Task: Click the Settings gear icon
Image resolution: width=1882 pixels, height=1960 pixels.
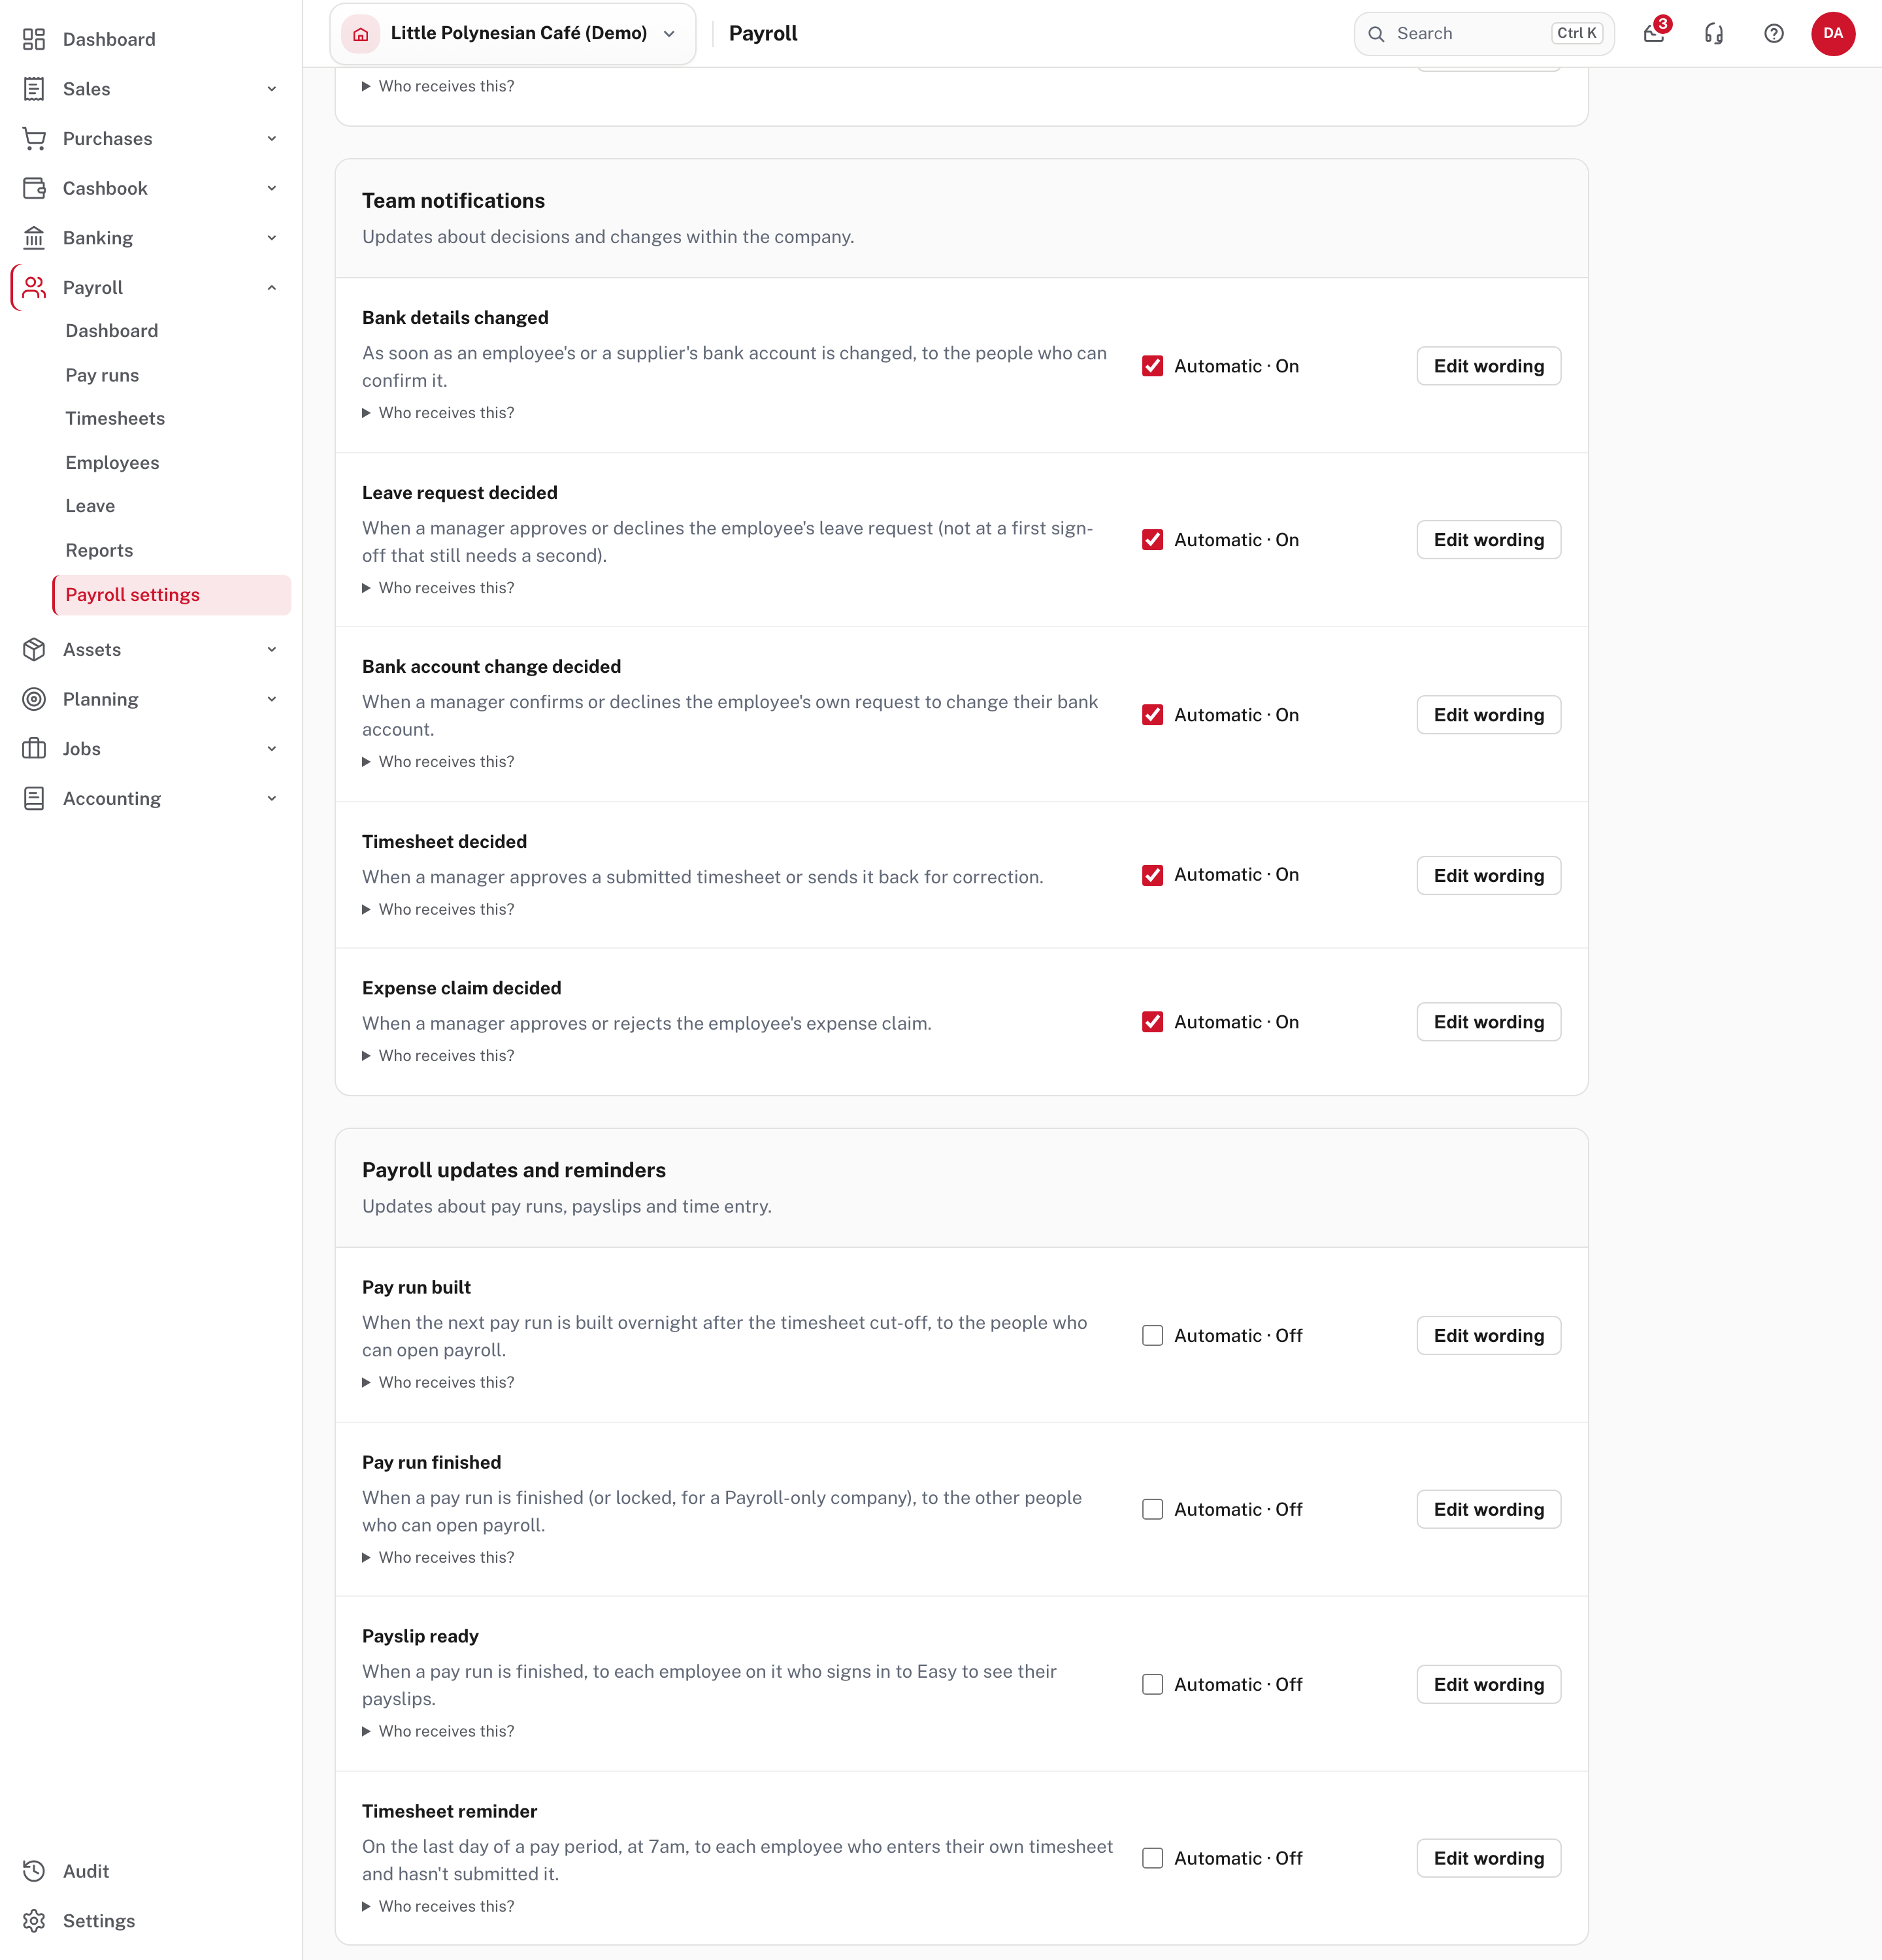Action: click(x=34, y=1921)
